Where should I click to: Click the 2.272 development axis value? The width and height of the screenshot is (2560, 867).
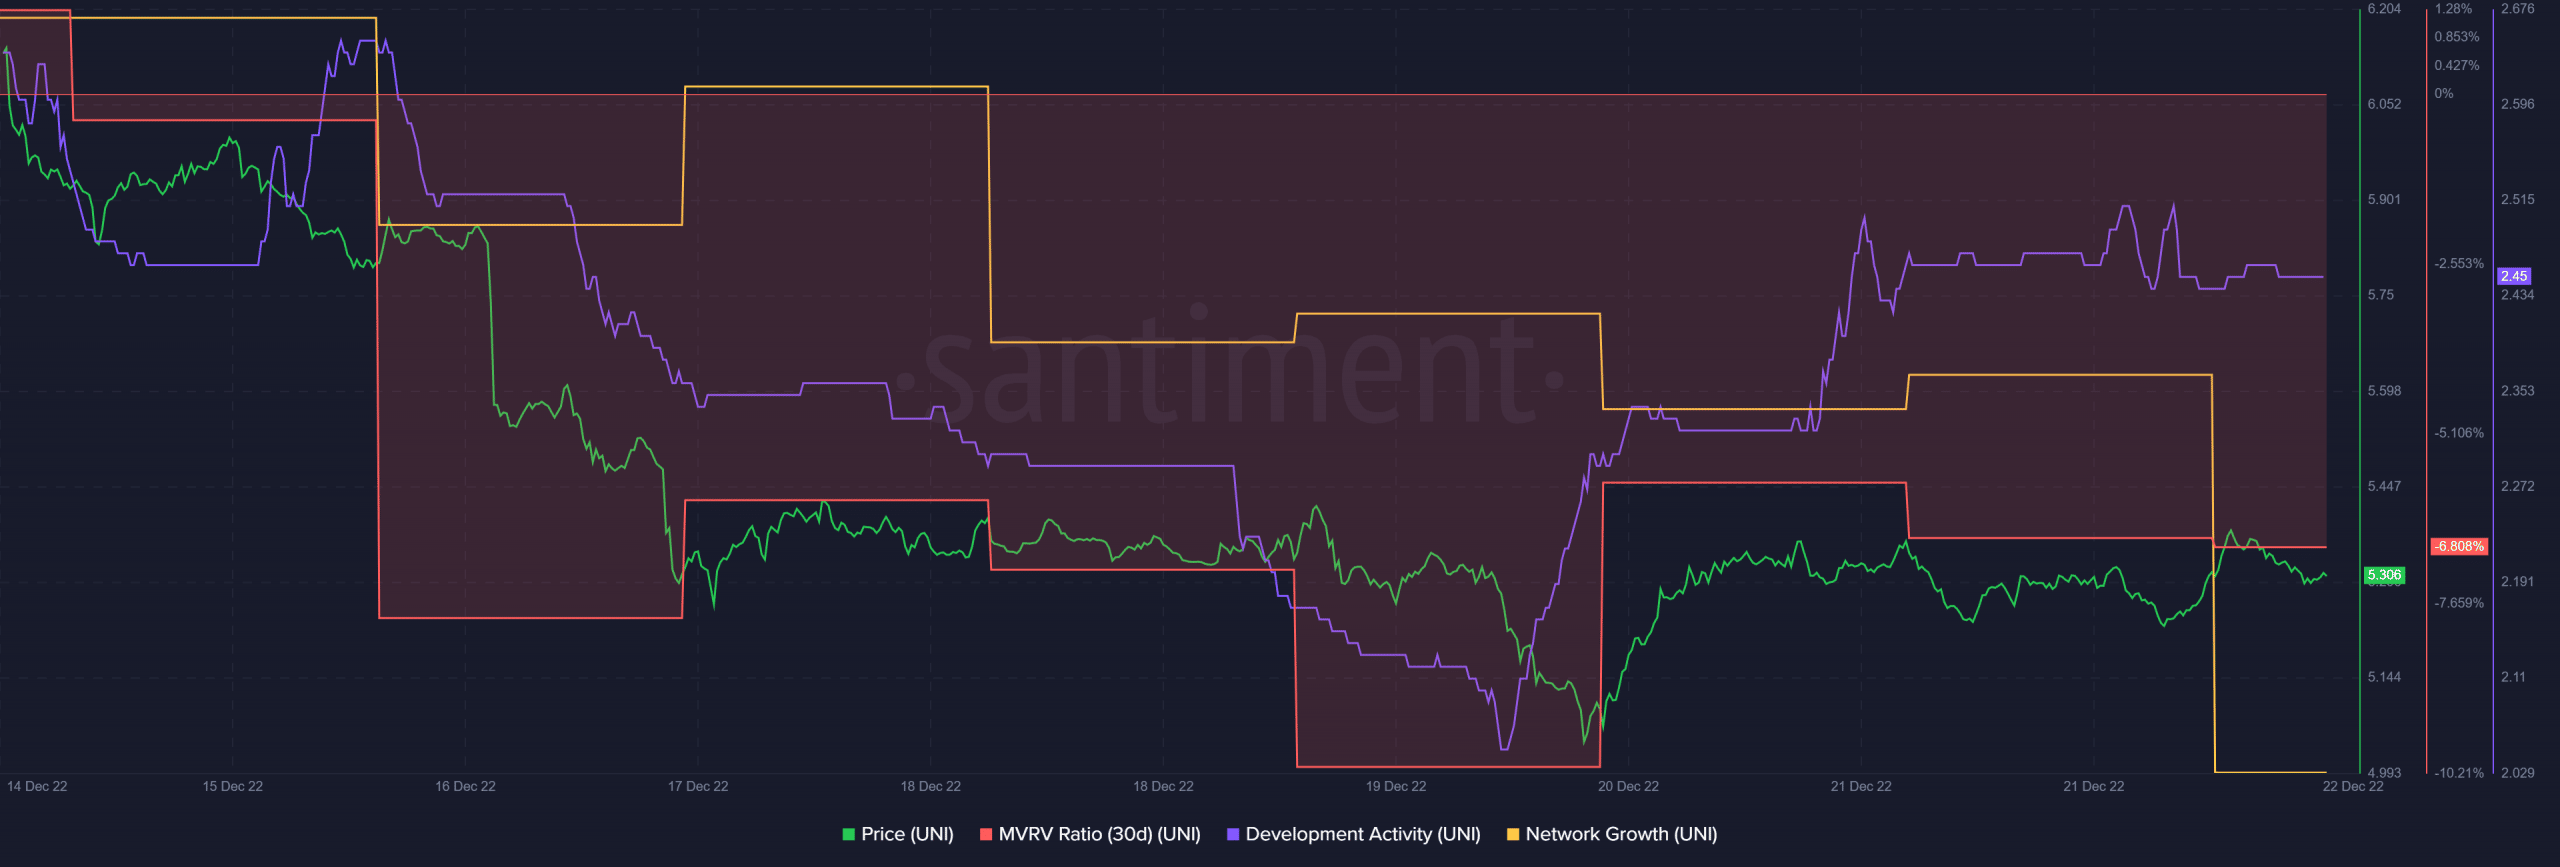pos(2518,486)
